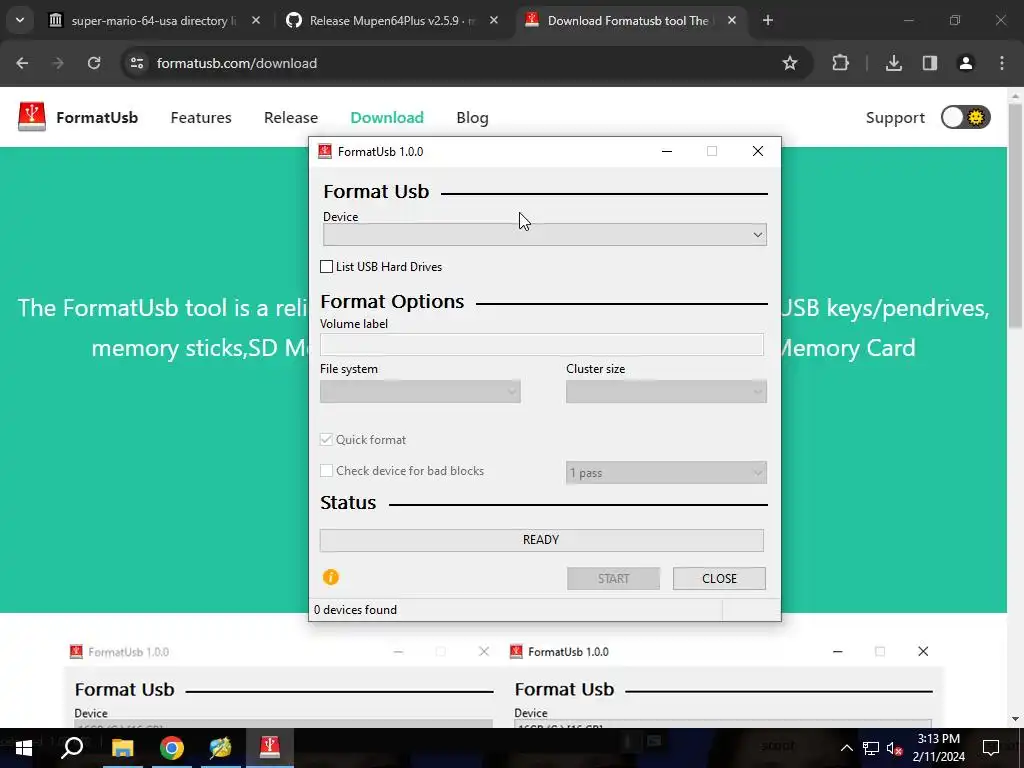Click the right FormatUsb screenshot thumbnail

click(723, 684)
